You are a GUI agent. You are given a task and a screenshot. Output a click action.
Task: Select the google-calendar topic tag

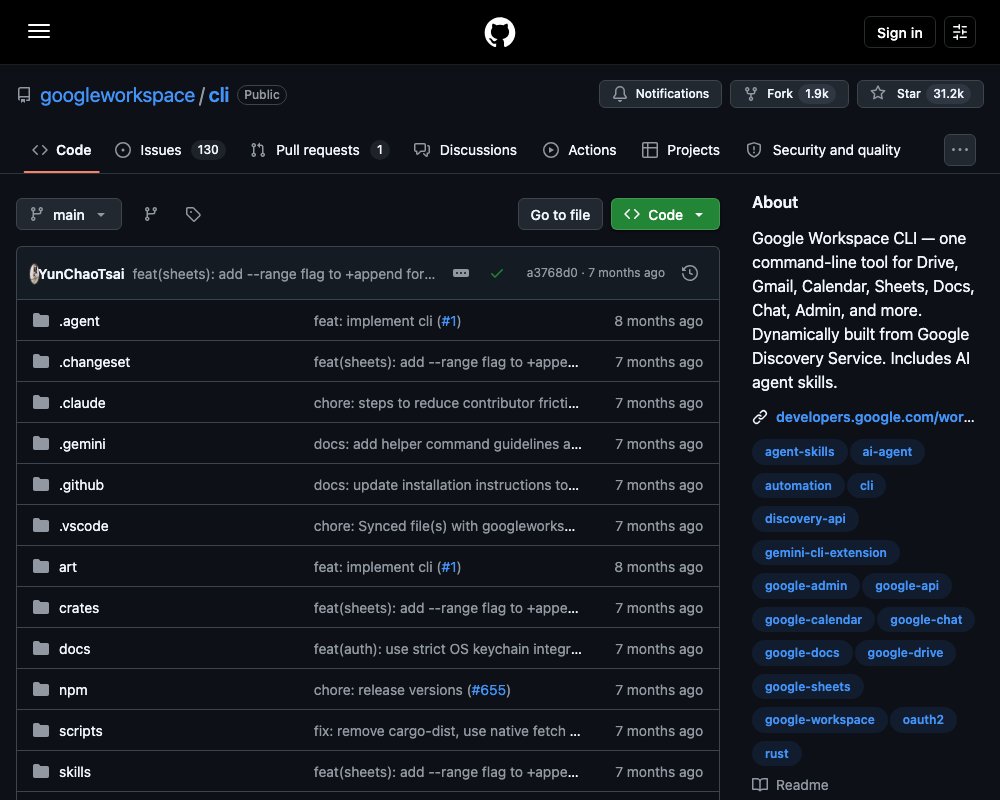tap(813, 619)
